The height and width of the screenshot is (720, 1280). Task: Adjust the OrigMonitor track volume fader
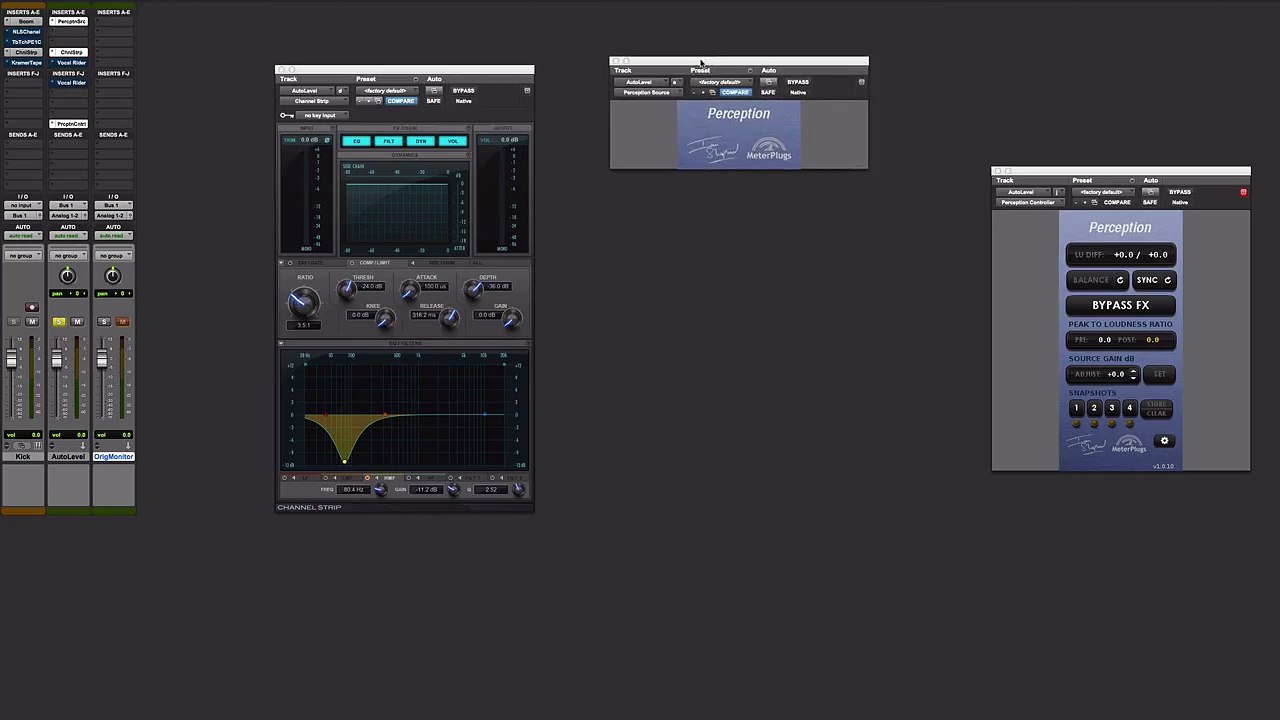102,359
